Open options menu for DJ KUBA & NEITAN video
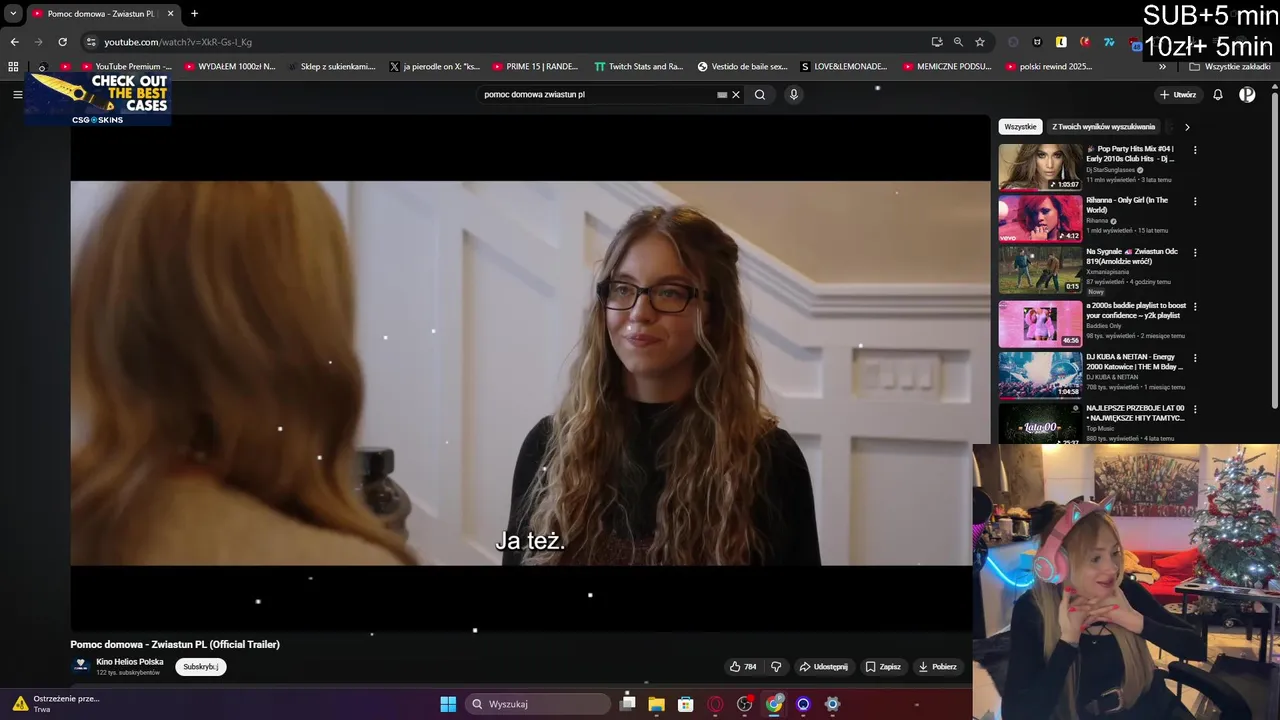1280x720 pixels. pos(1195,357)
